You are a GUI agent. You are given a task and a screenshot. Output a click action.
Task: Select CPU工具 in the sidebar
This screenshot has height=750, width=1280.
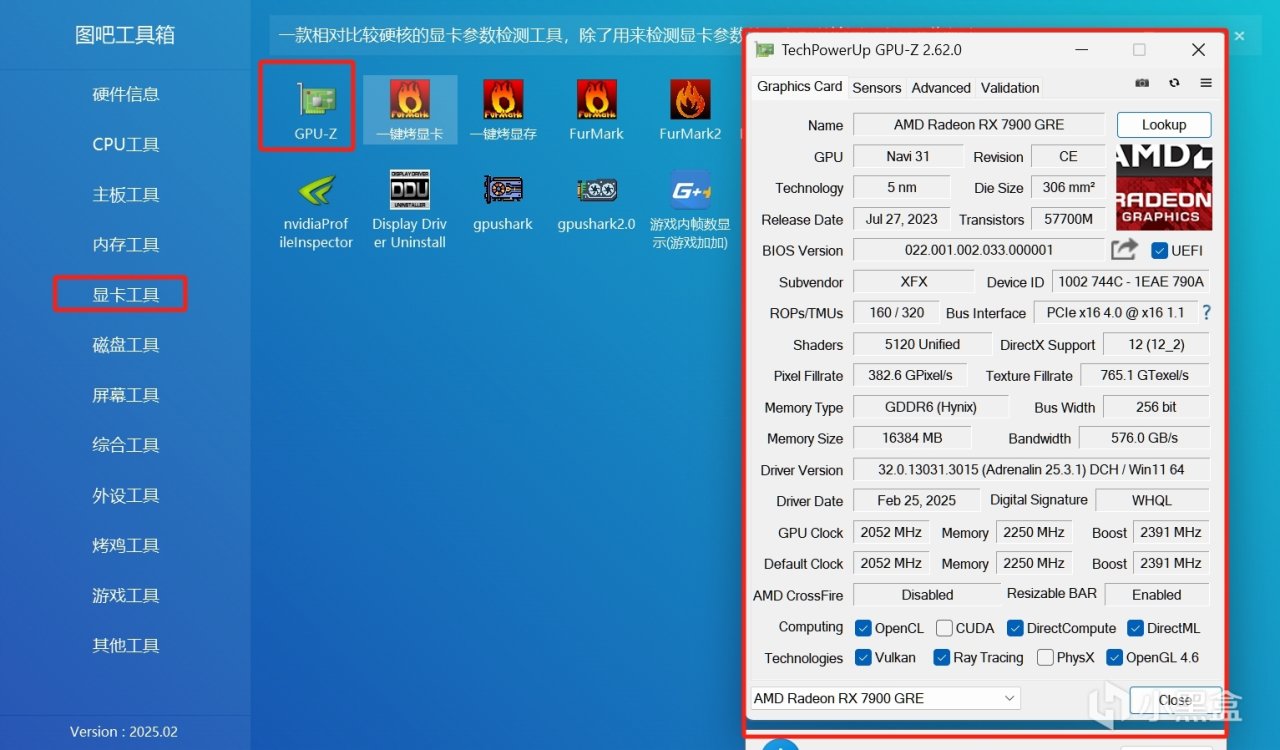tap(126, 144)
